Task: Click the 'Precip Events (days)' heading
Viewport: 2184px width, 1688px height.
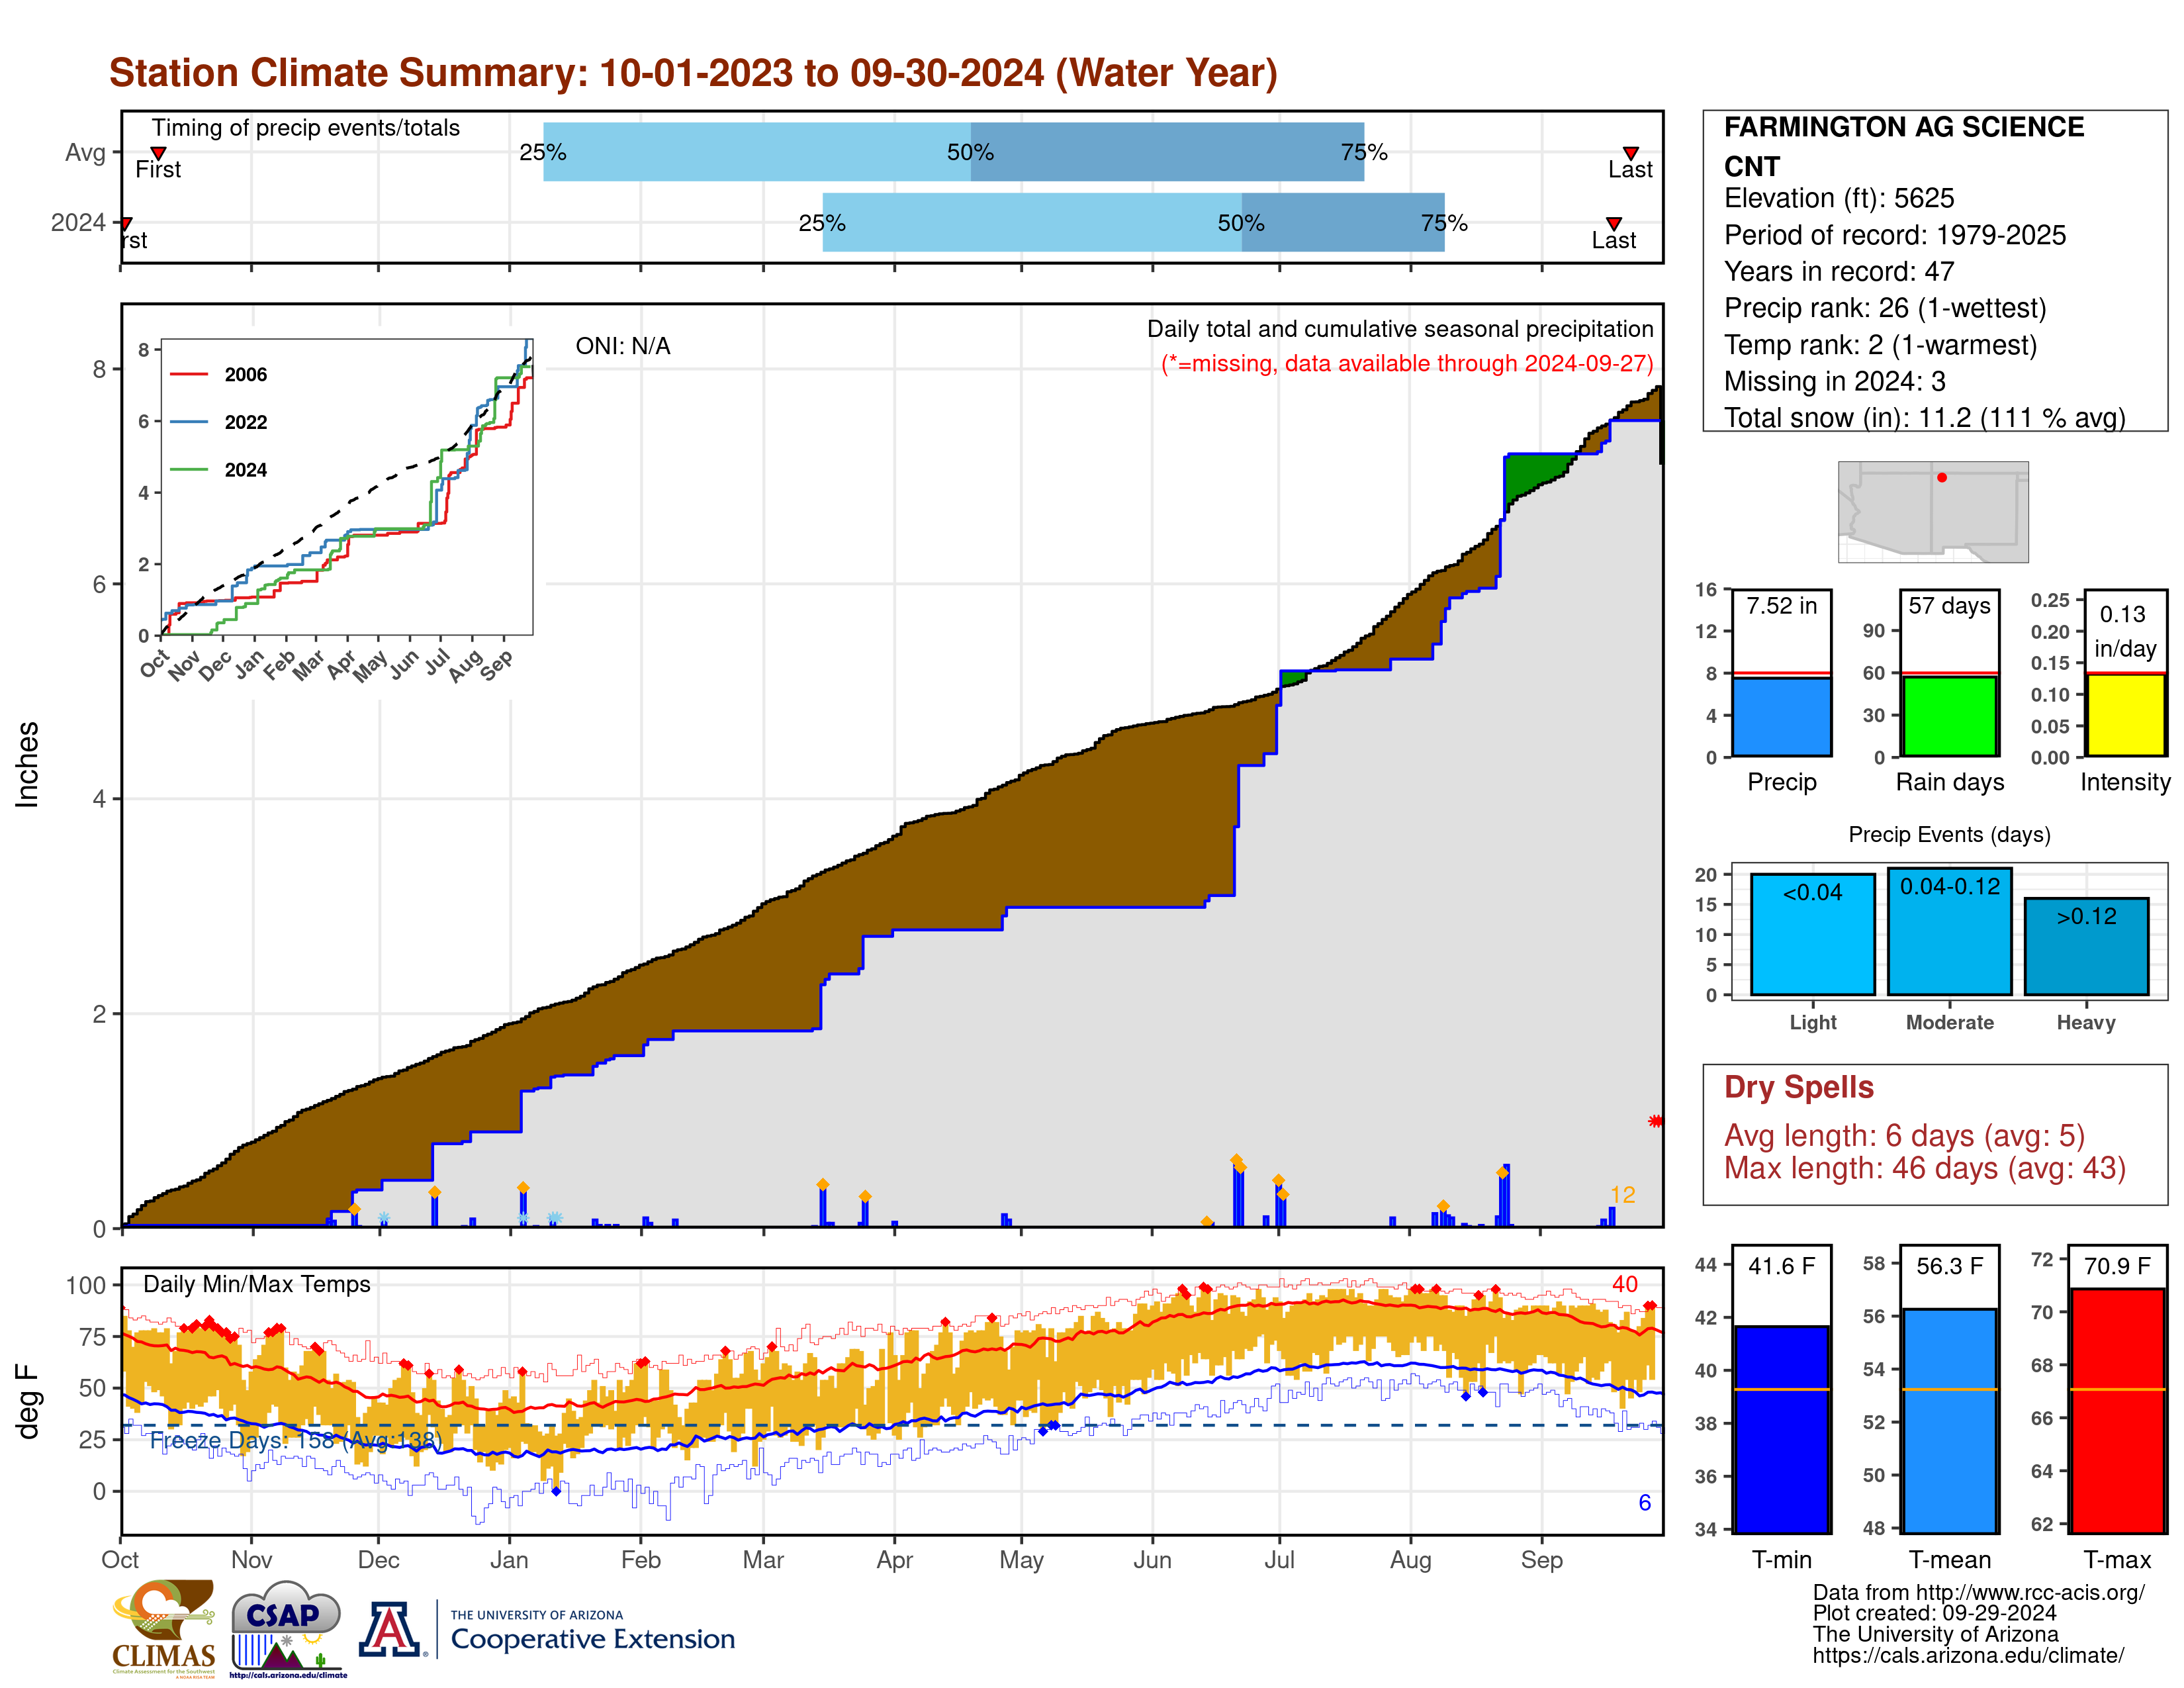Action: (x=1949, y=834)
